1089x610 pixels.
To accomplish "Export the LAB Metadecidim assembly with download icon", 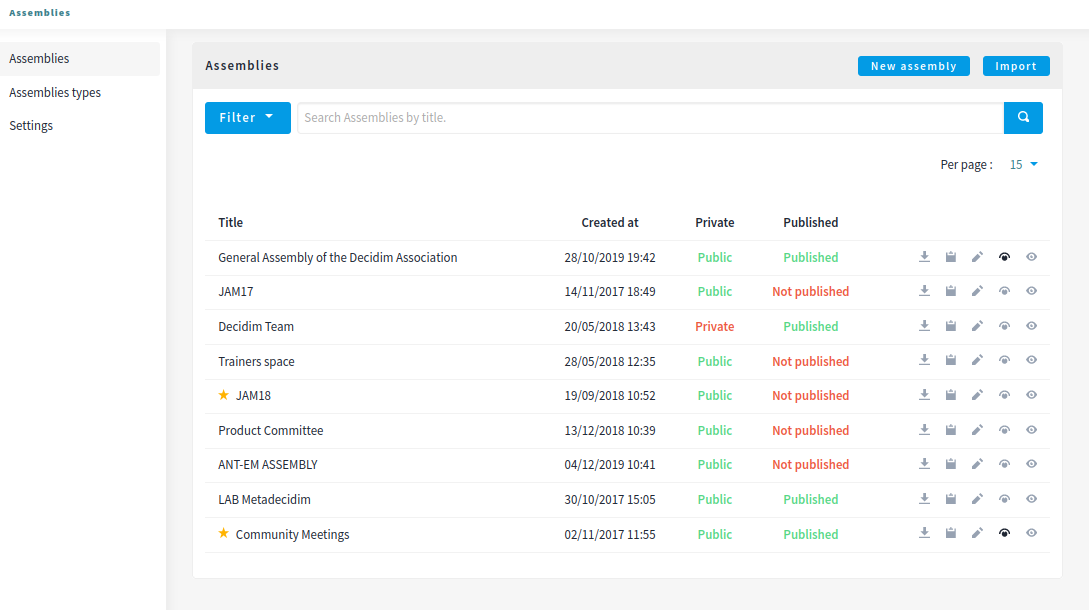I will point(924,499).
